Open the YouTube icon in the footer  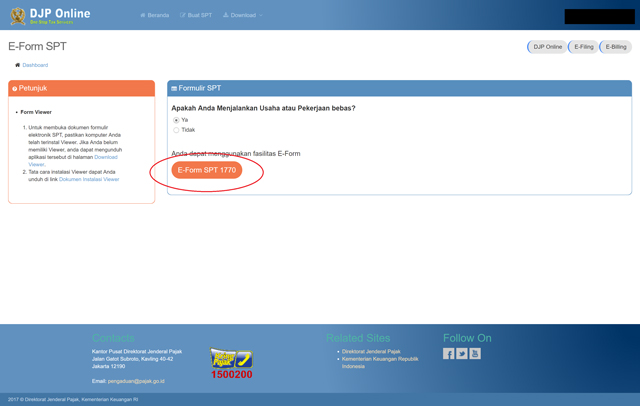pyautogui.click(x=475, y=353)
